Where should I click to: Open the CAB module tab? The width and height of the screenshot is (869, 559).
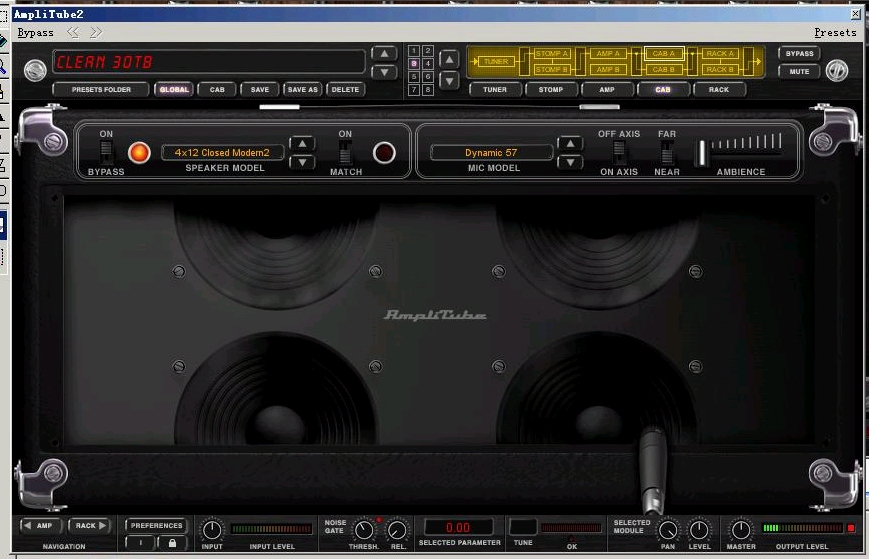[x=663, y=90]
